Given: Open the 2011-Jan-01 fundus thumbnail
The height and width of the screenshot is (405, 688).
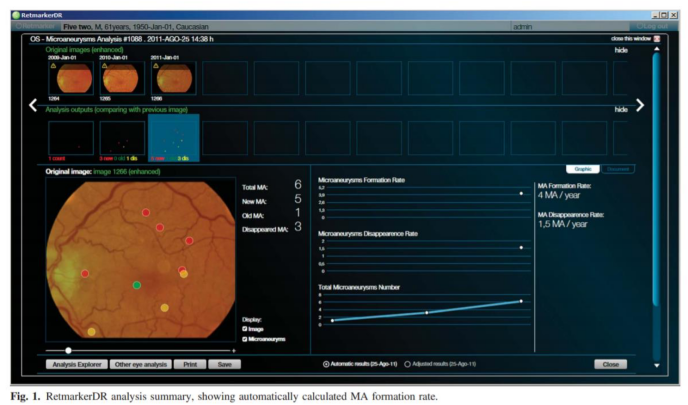Looking at the screenshot, I should (174, 78).
